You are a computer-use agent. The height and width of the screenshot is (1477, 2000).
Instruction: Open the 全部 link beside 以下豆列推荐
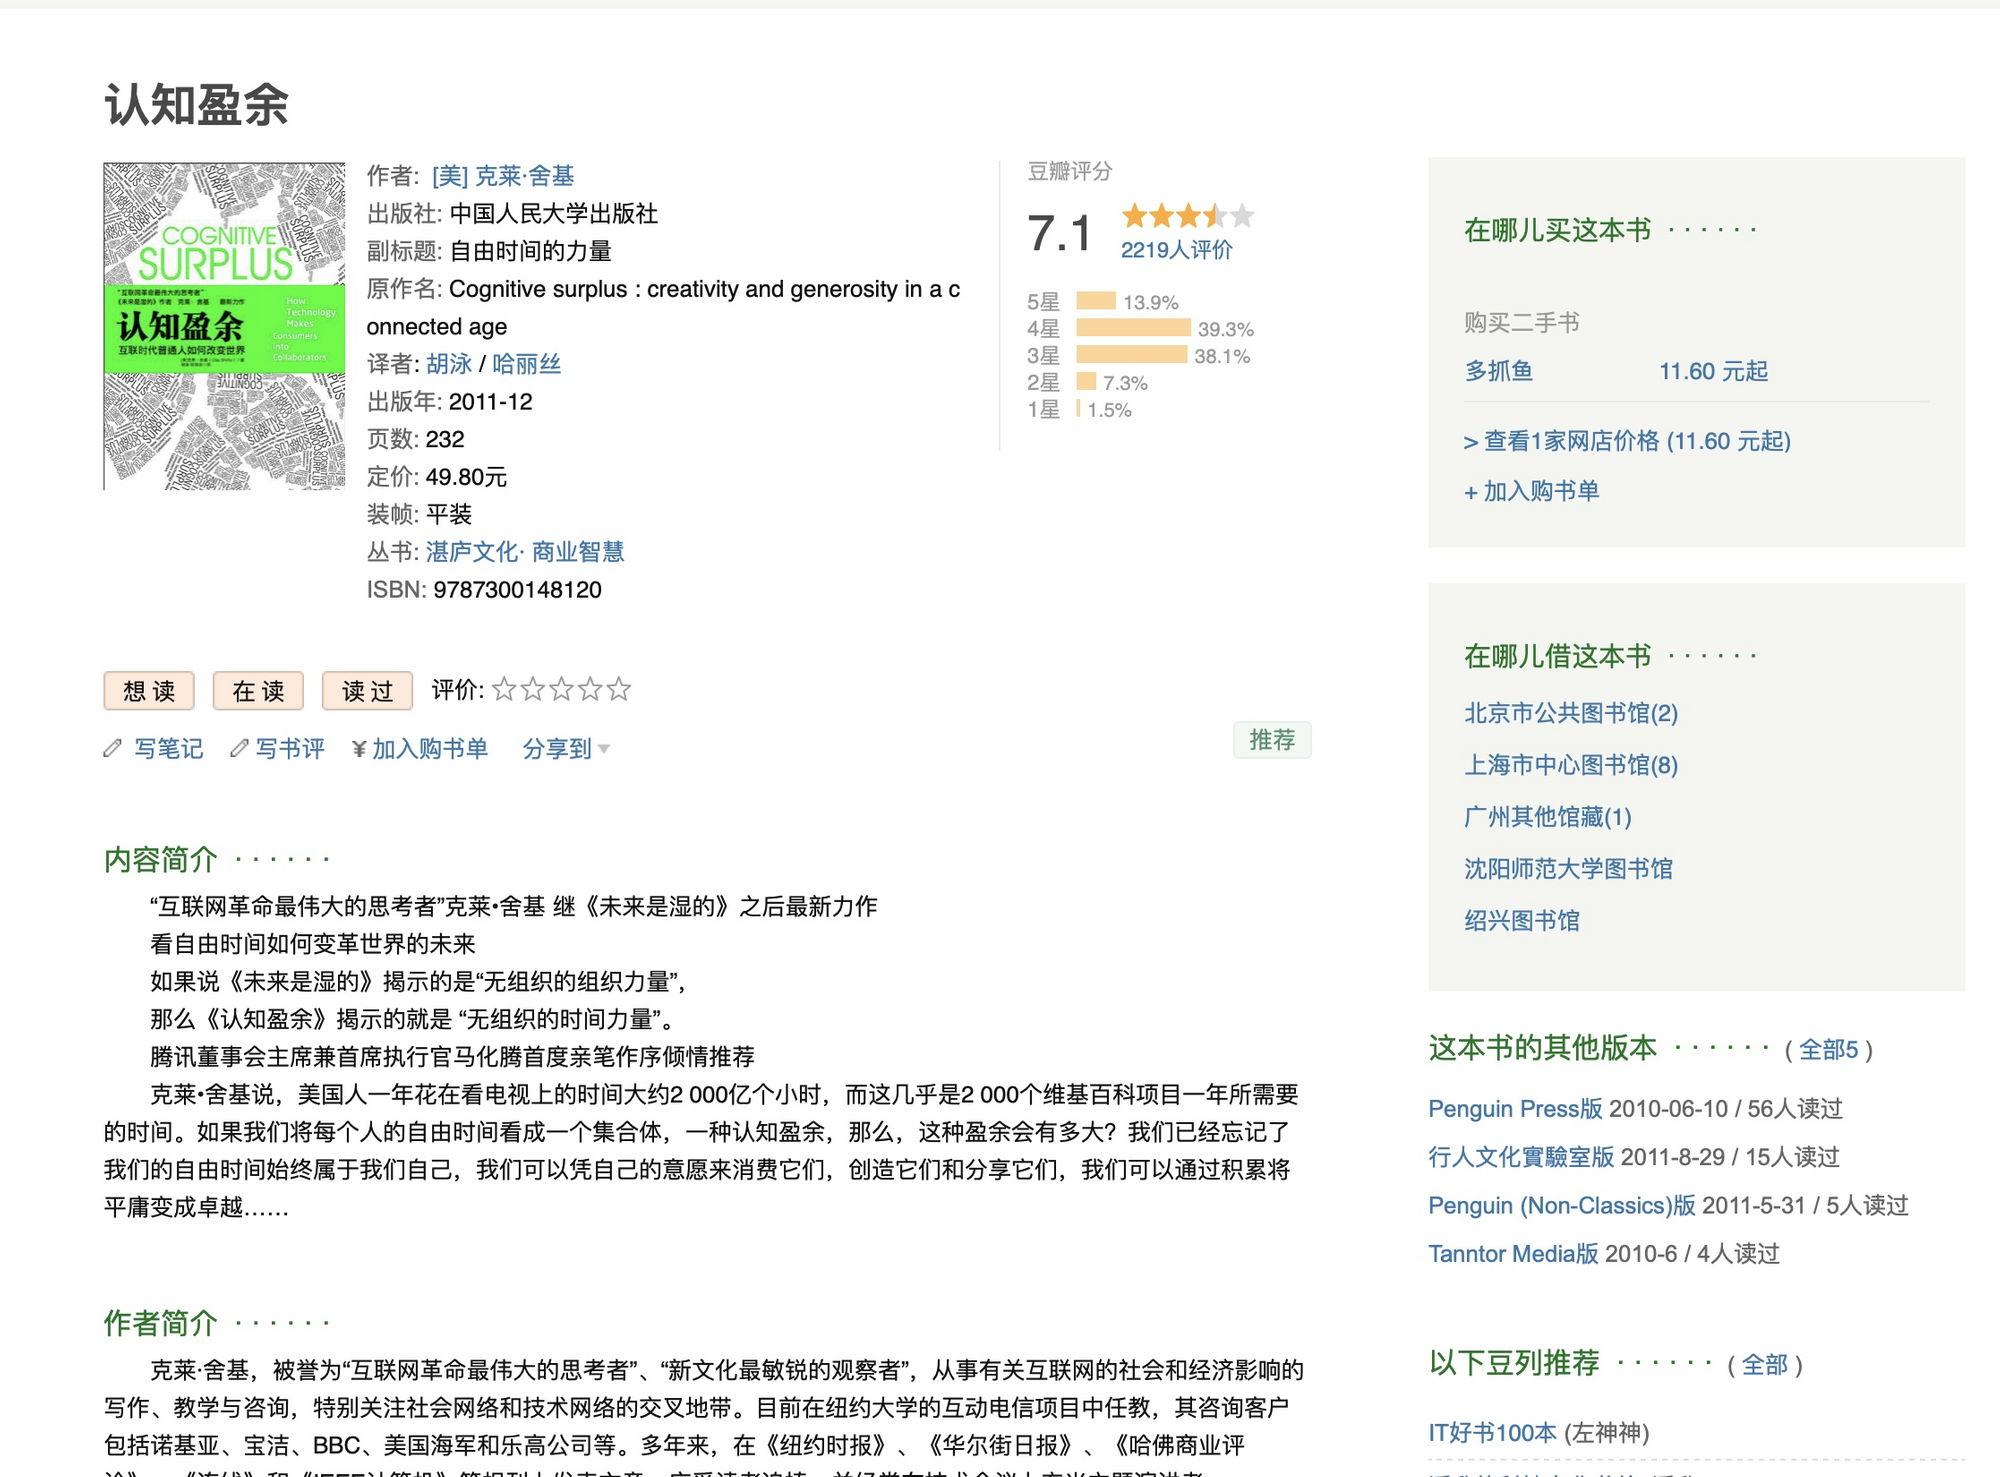1764,1365
